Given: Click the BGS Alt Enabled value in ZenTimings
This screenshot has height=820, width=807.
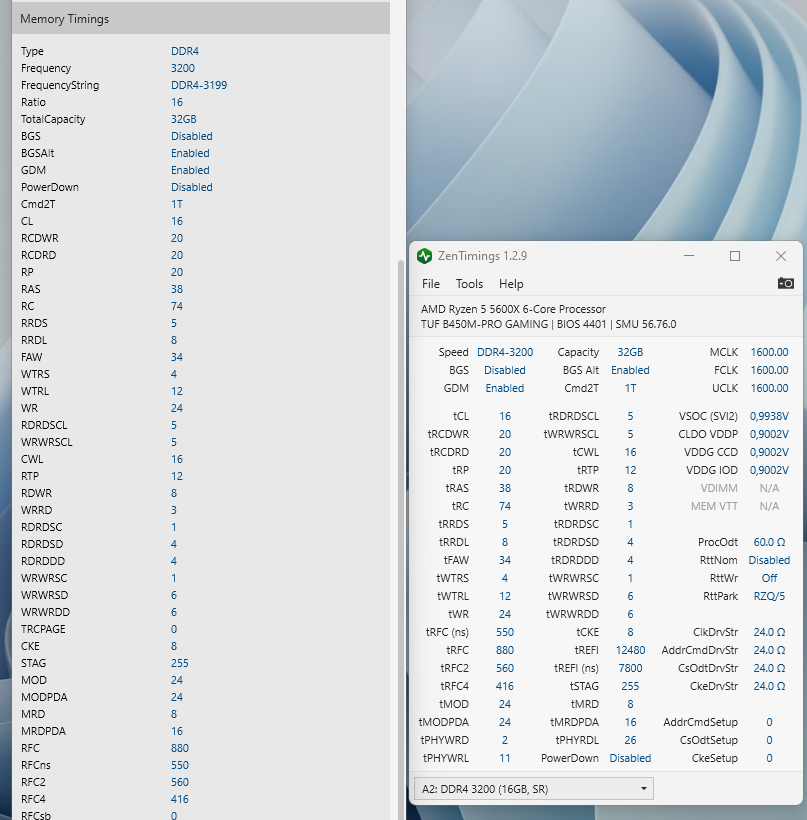Looking at the screenshot, I should (630, 370).
